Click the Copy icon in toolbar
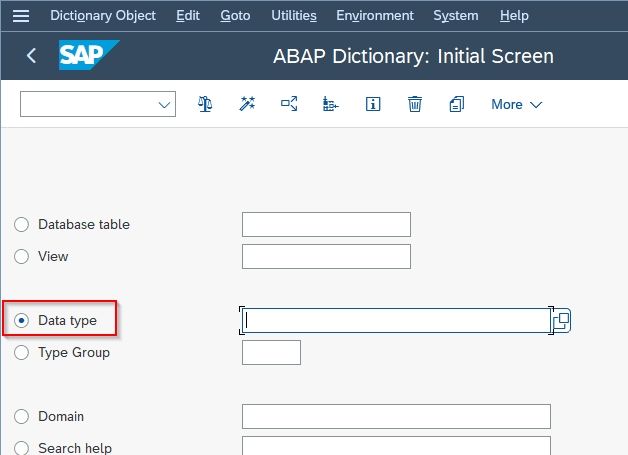The width and height of the screenshot is (628, 455). [457, 104]
